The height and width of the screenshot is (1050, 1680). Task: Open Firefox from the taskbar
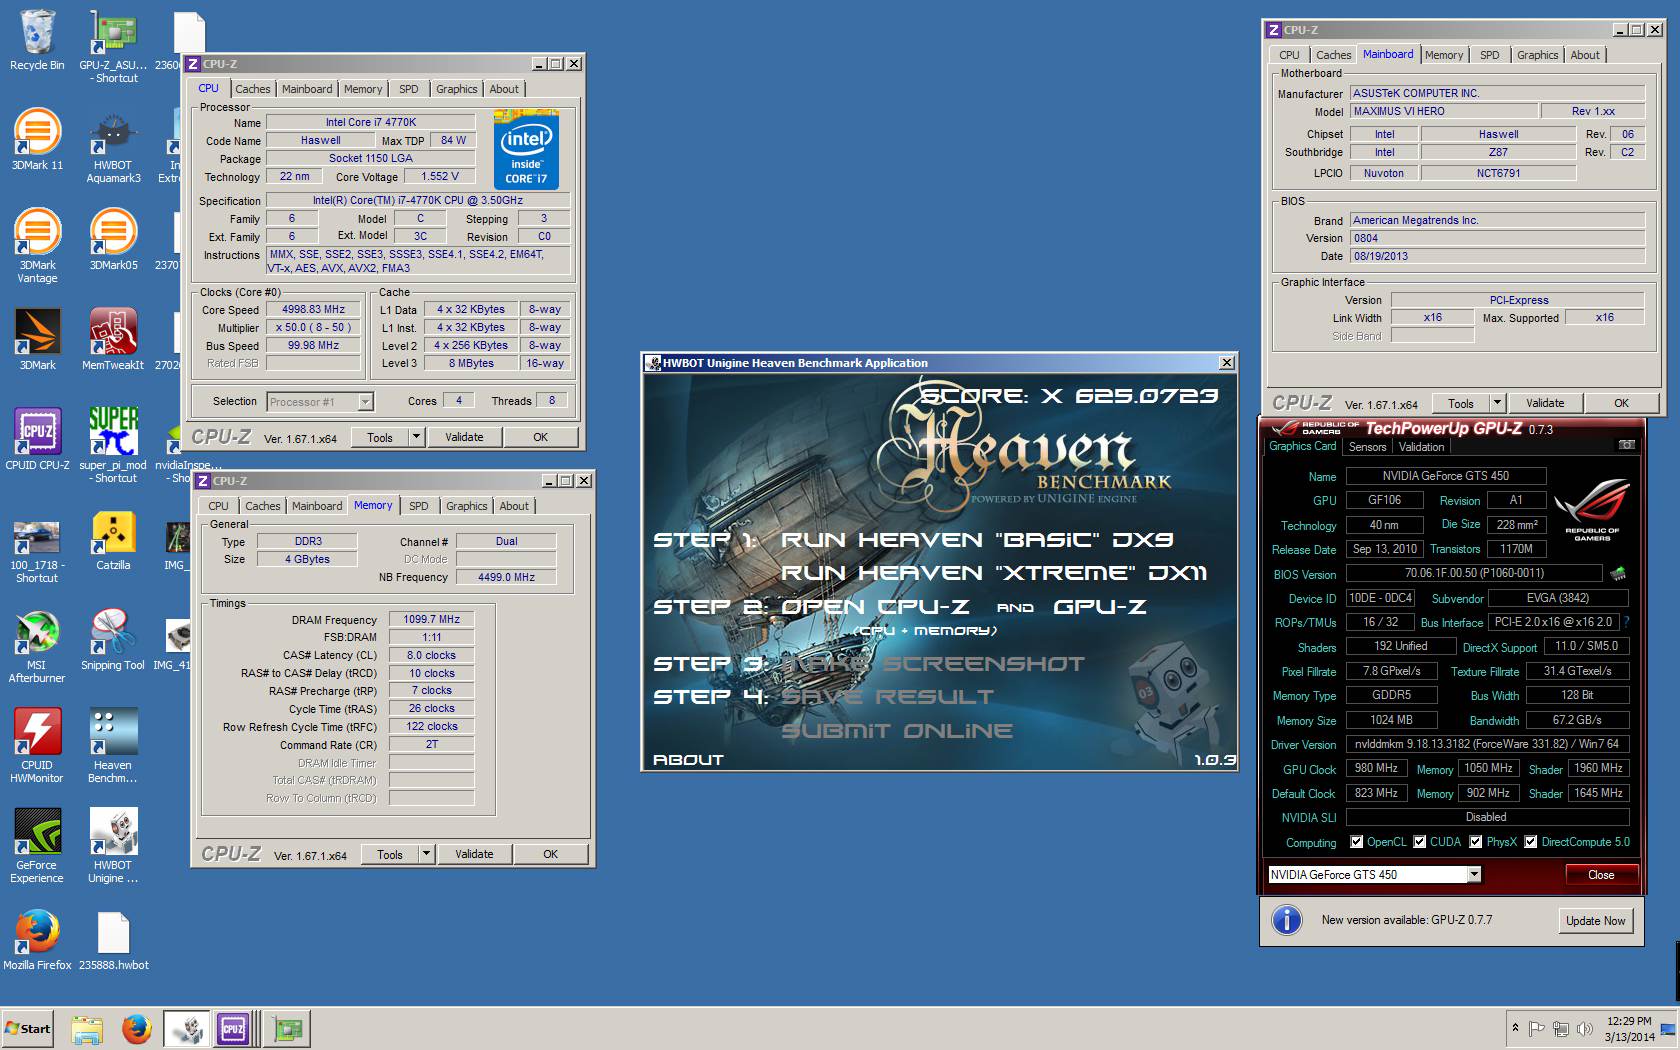(137, 1028)
